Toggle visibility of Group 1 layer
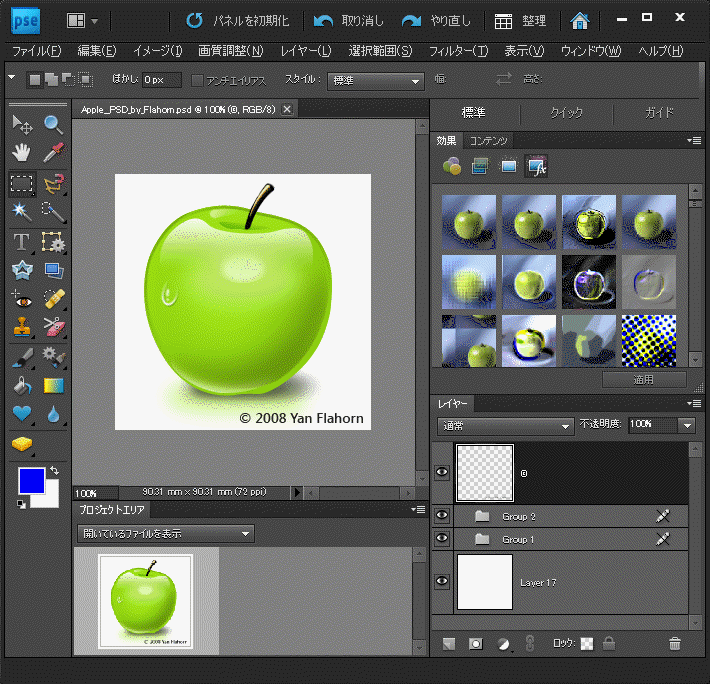The width and height of the screenshot is (710, 684). 442,539
